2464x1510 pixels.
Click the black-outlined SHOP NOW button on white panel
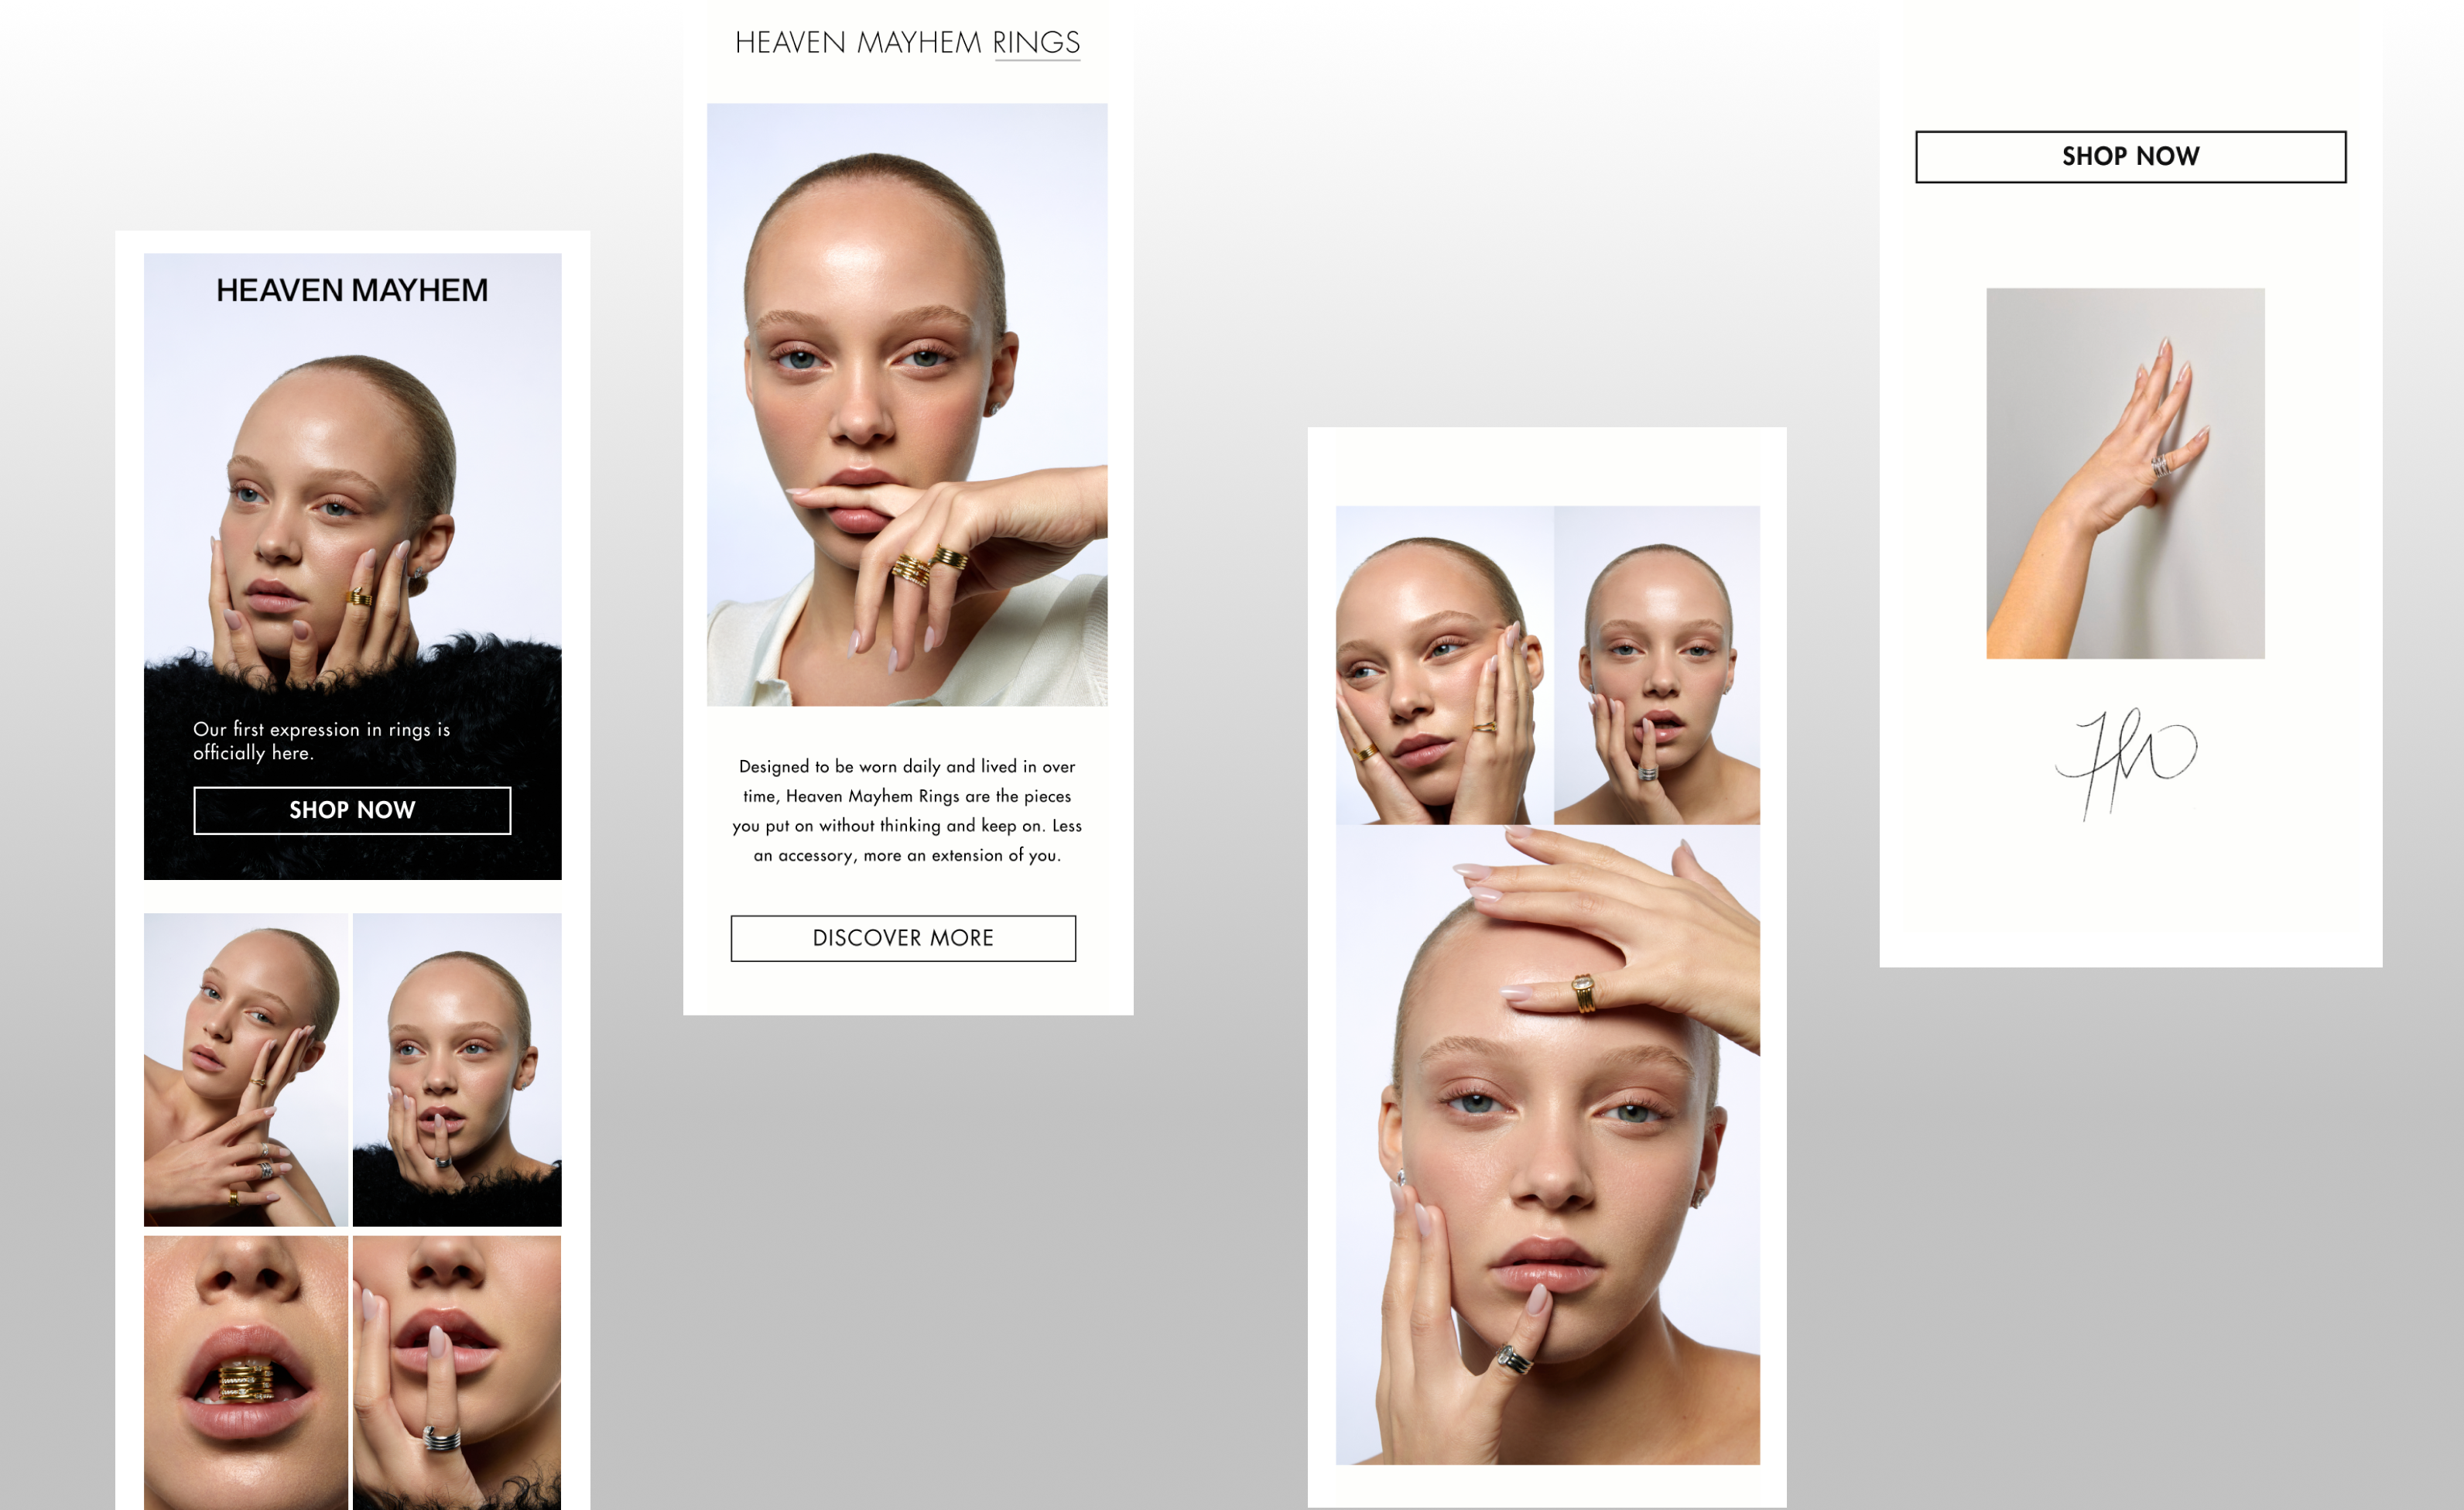click(x=2130, y=156)
